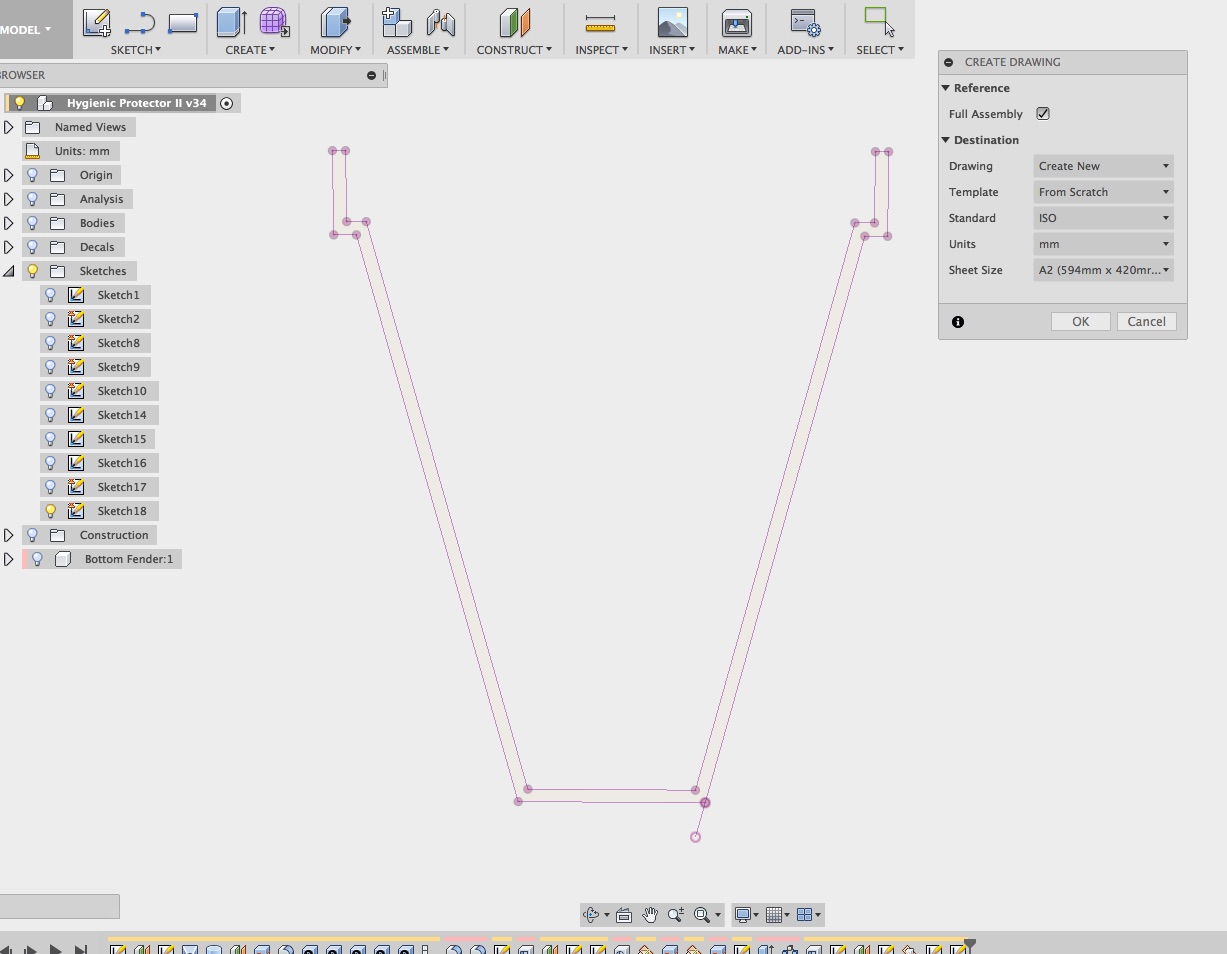Click the info icon in Create Drawing dialog
This screenshot has width=1227, height=954.
957,322
